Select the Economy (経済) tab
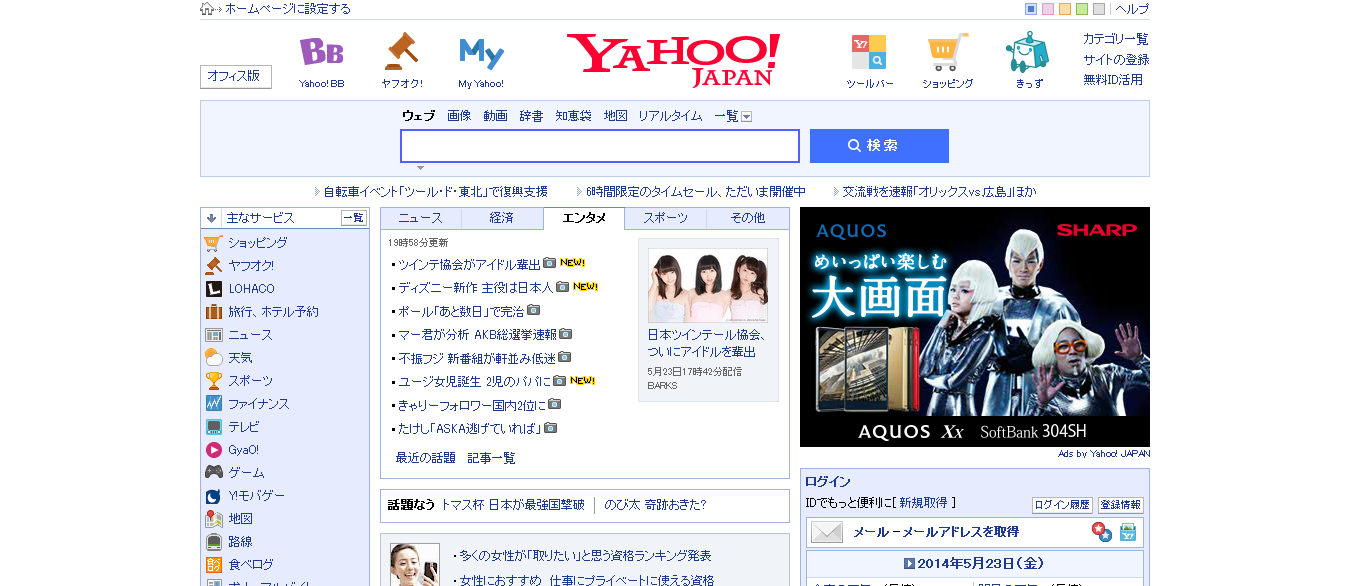This screenshot has height=586, width=1349. point(502,218)
